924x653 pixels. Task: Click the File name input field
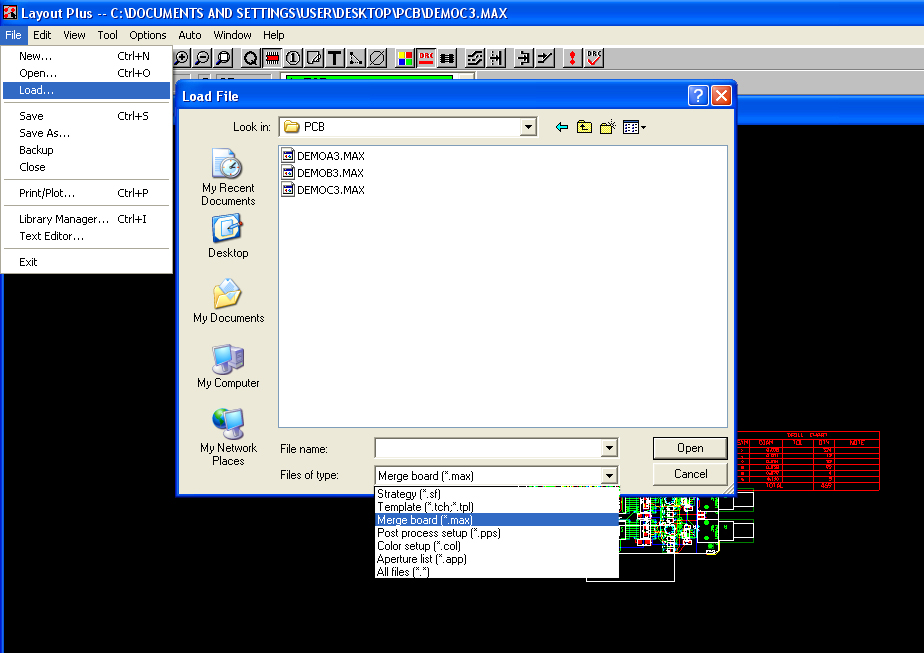pyautogui.click(x=488, y=448)
